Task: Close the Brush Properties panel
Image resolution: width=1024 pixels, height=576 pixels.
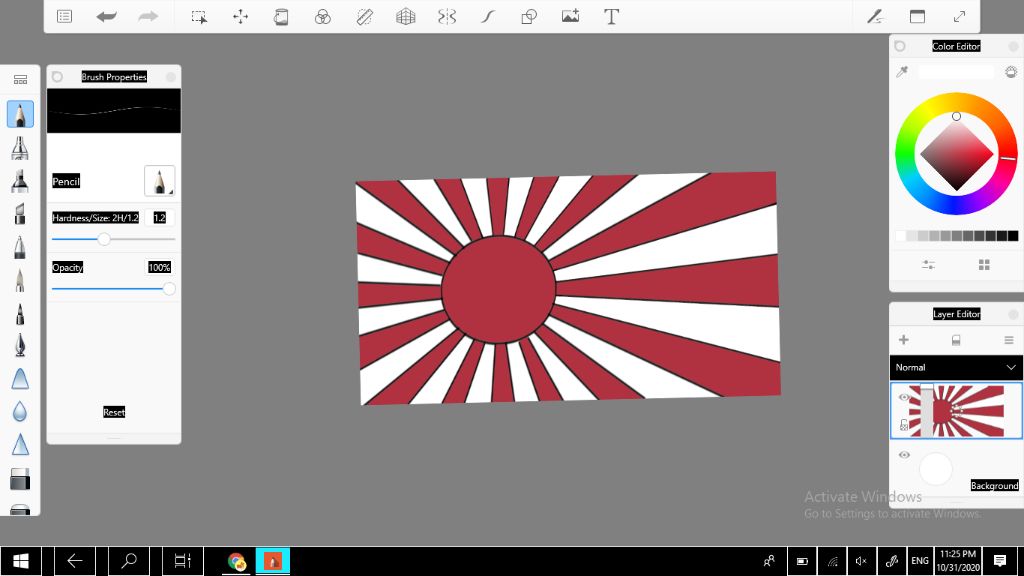Action: pos(170,77)
